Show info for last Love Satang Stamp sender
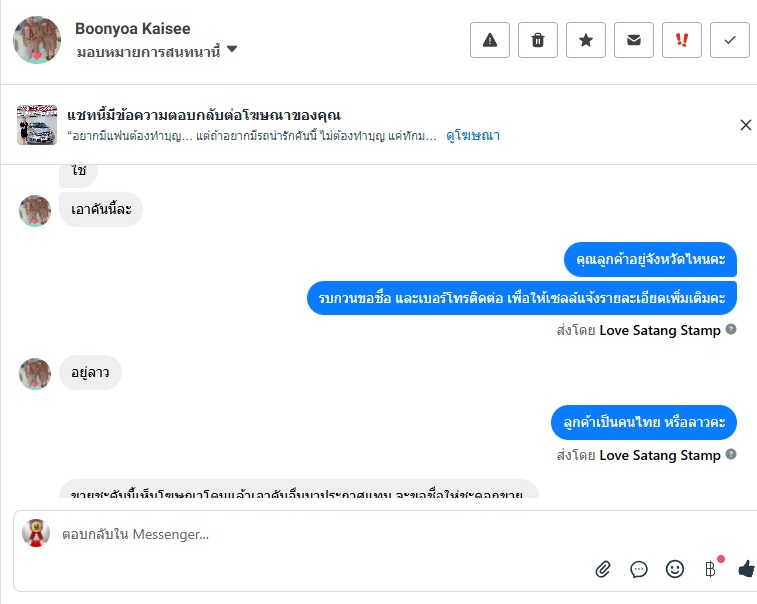The width and height of the screenshot is (757, 604). click(x=731, y=455)
